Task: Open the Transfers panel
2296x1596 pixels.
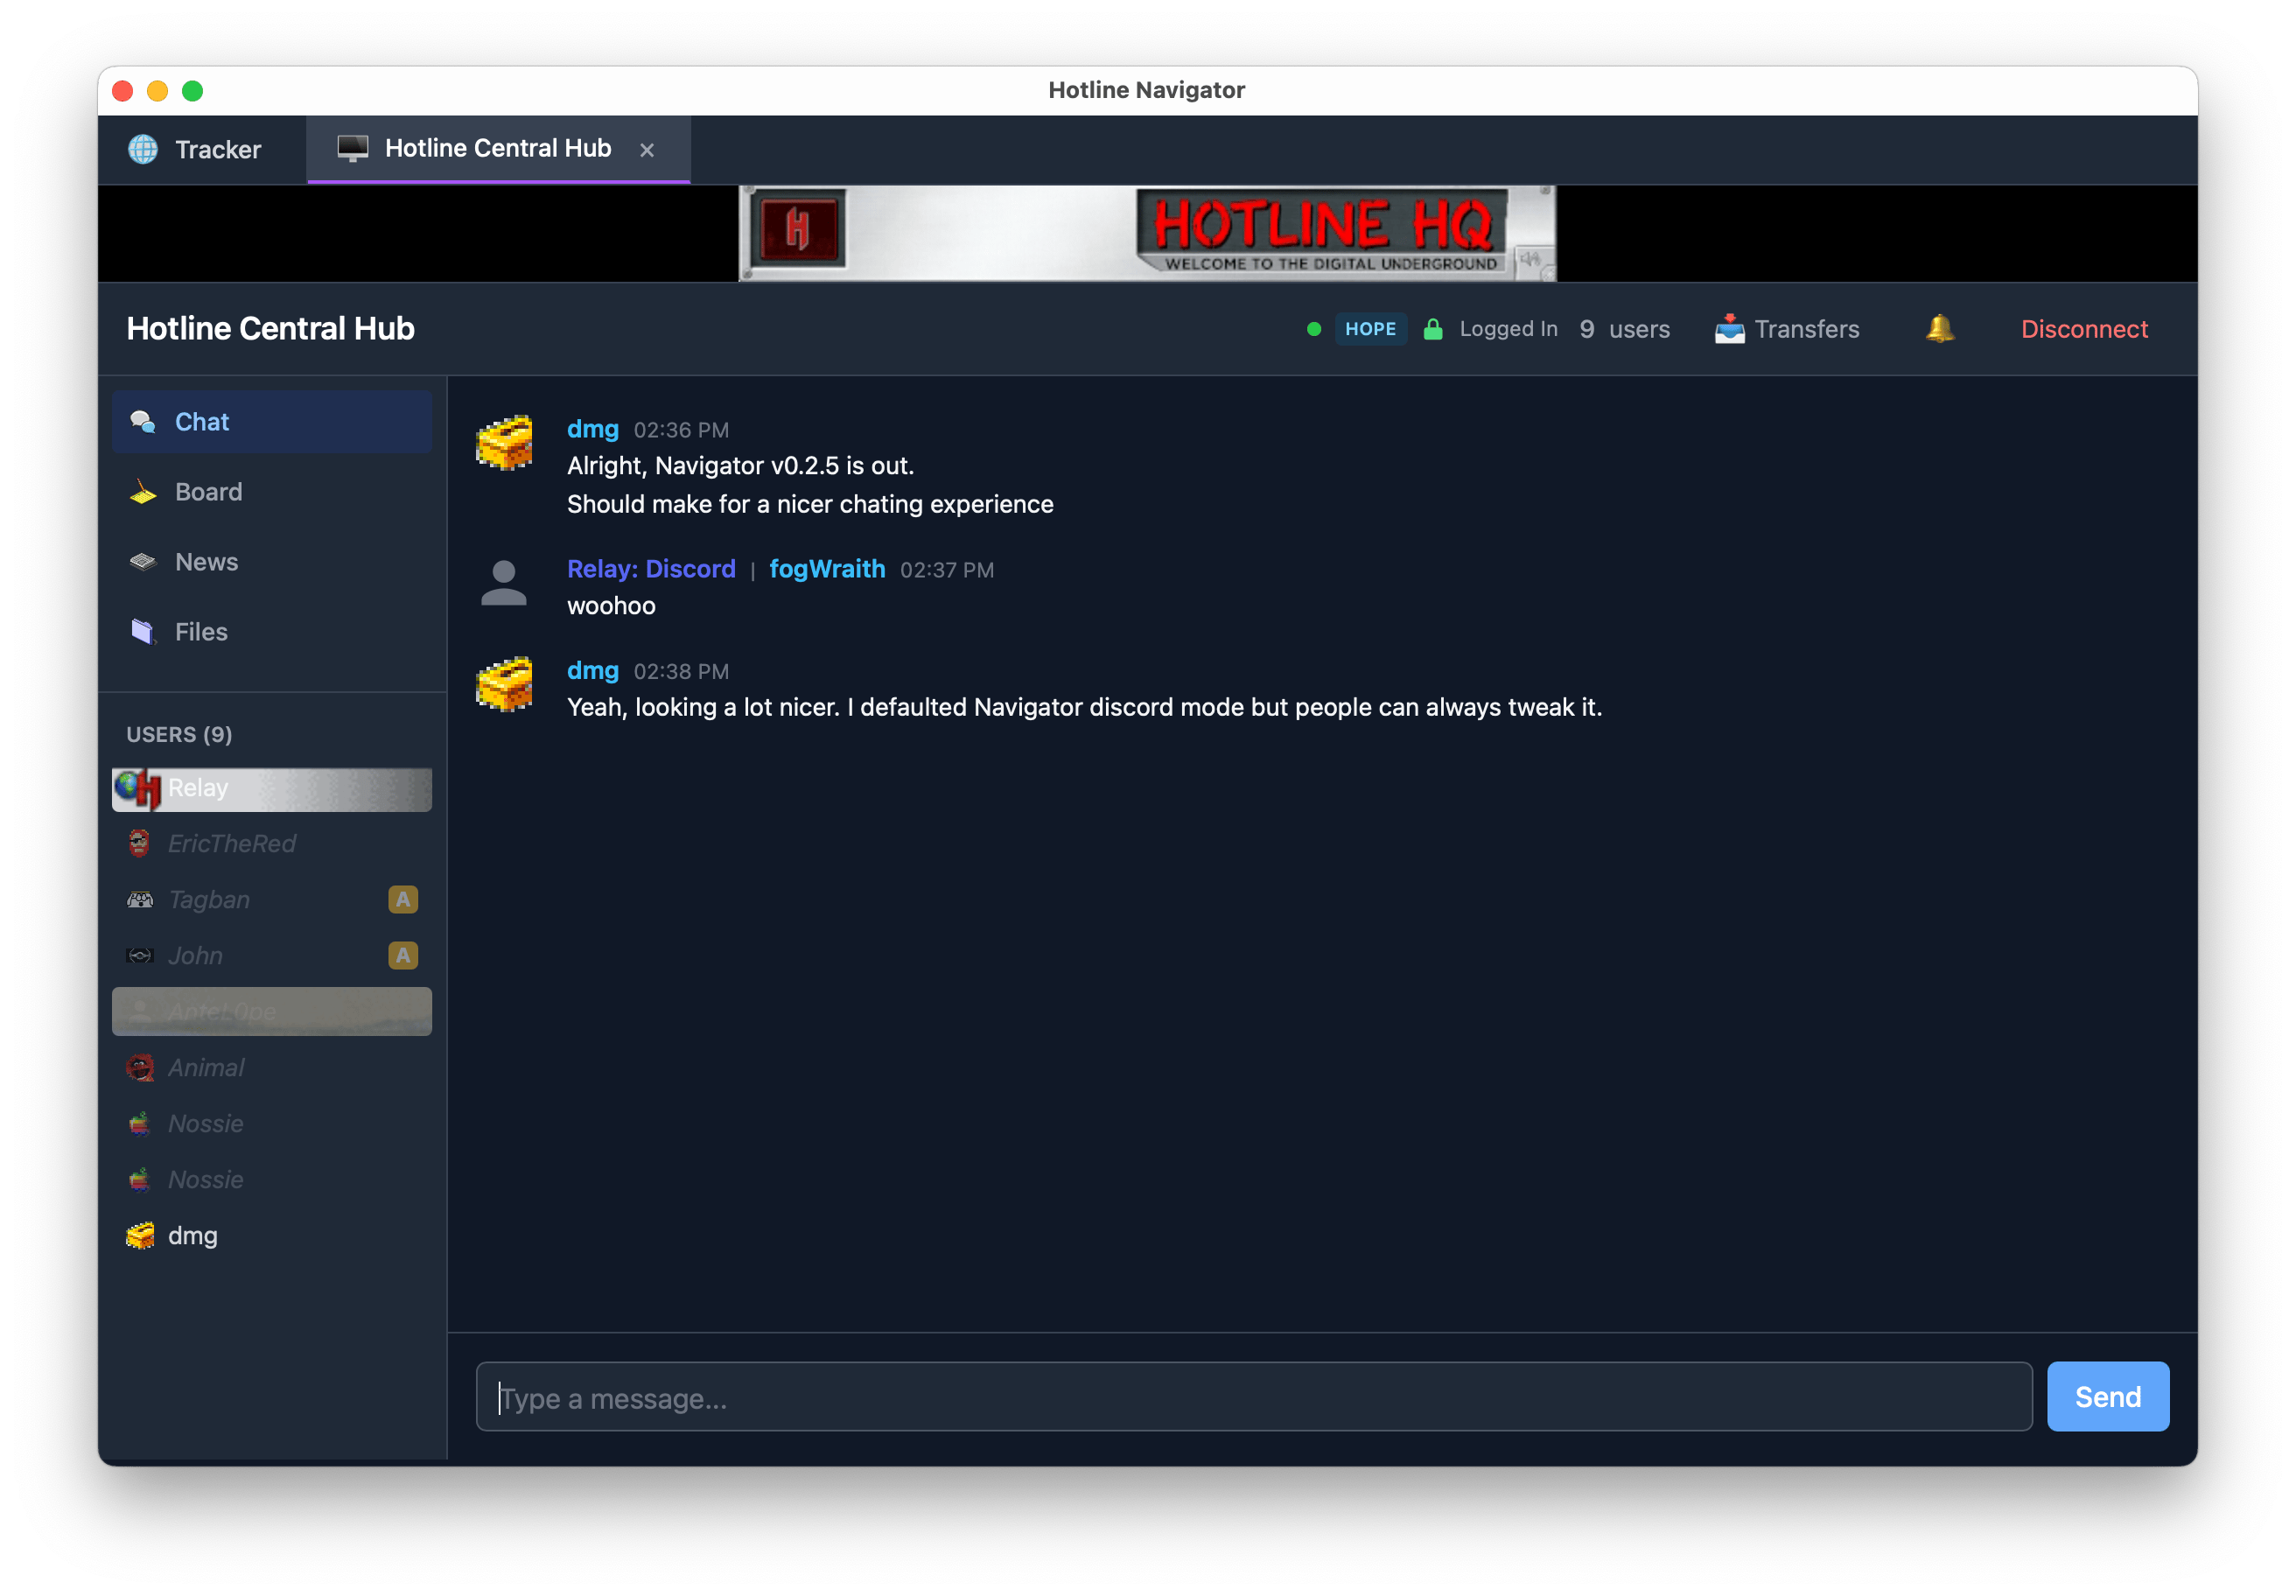Action: click(1787, 329)
